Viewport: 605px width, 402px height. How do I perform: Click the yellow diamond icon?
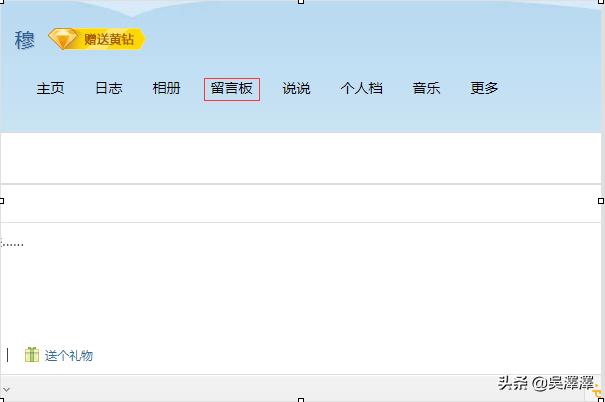click(63, 39)
